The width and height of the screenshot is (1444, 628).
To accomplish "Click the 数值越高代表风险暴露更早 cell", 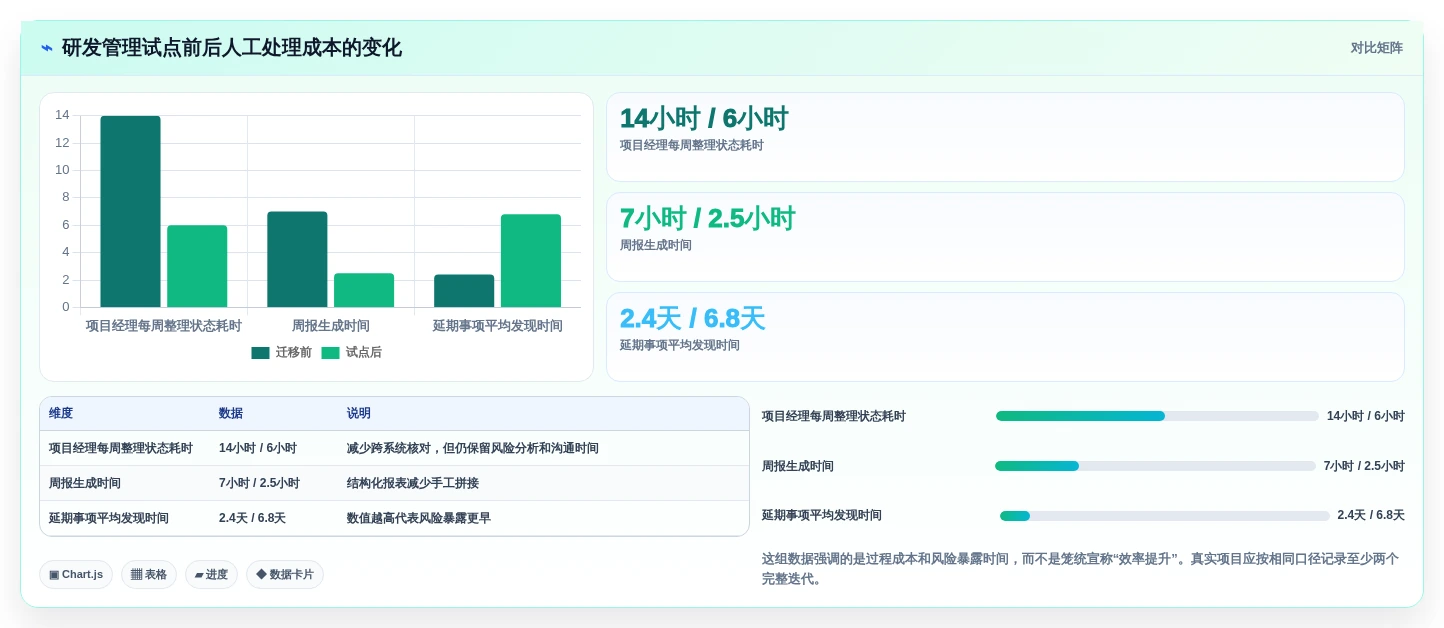I will point(419,518).
